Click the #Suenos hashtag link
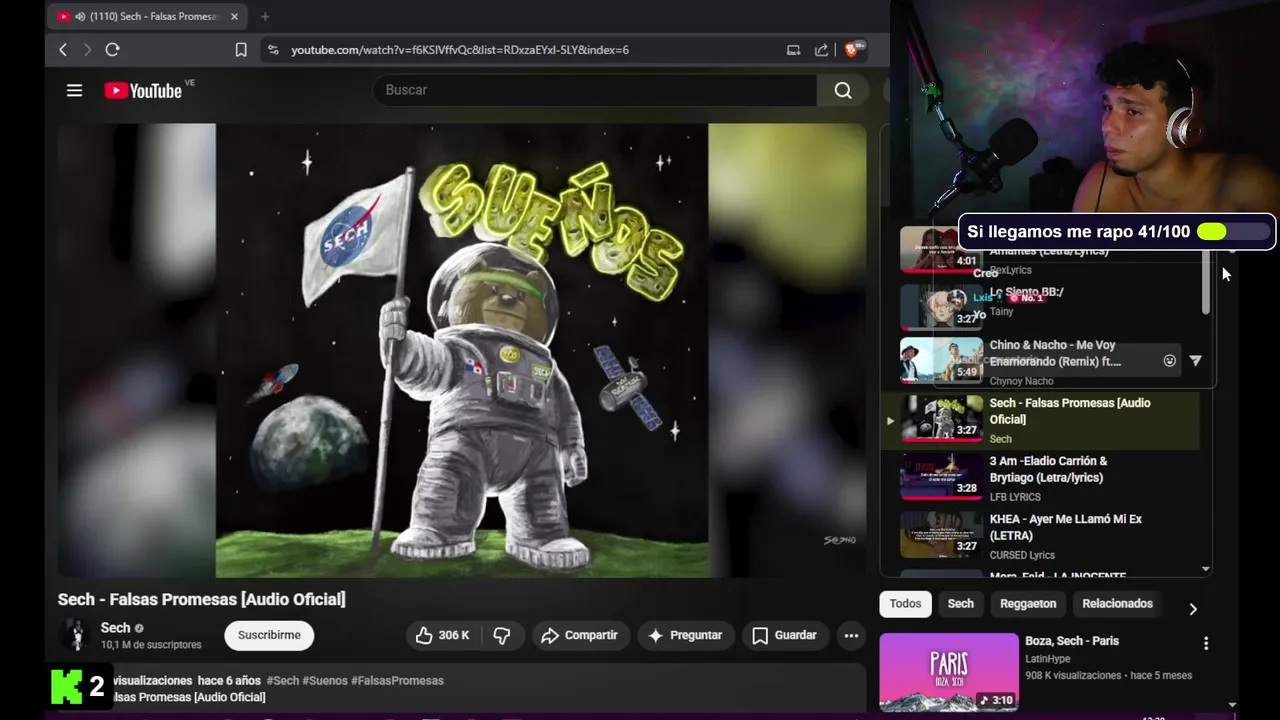Image resolution: width=1280 pixels, height=720 pixels. pos(325,680)
